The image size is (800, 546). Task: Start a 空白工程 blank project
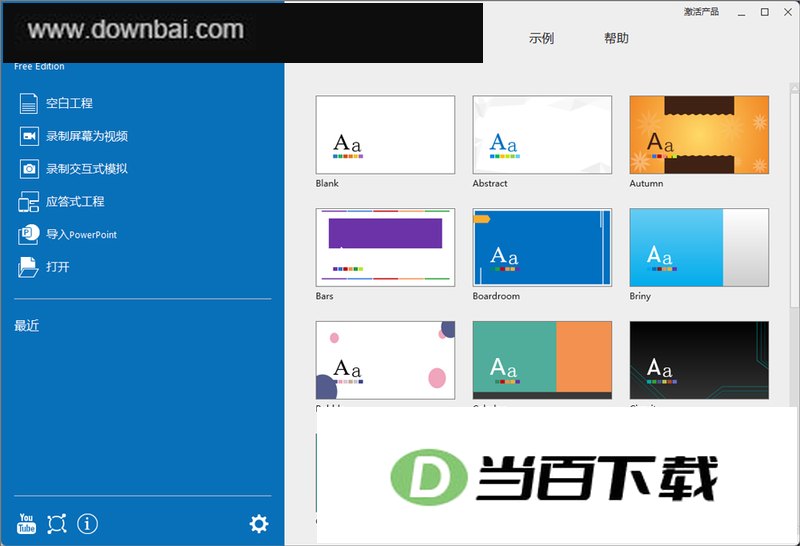[x=69, y=103]
